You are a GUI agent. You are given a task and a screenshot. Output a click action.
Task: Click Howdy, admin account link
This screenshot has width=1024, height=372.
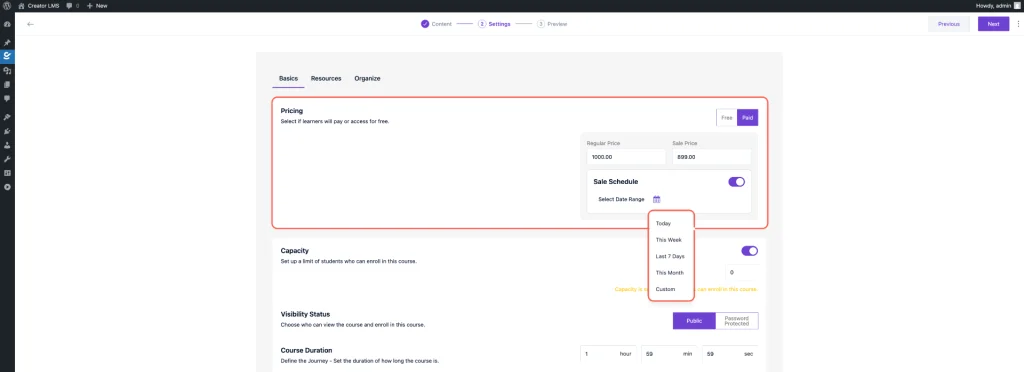click(x=999, y=5)
